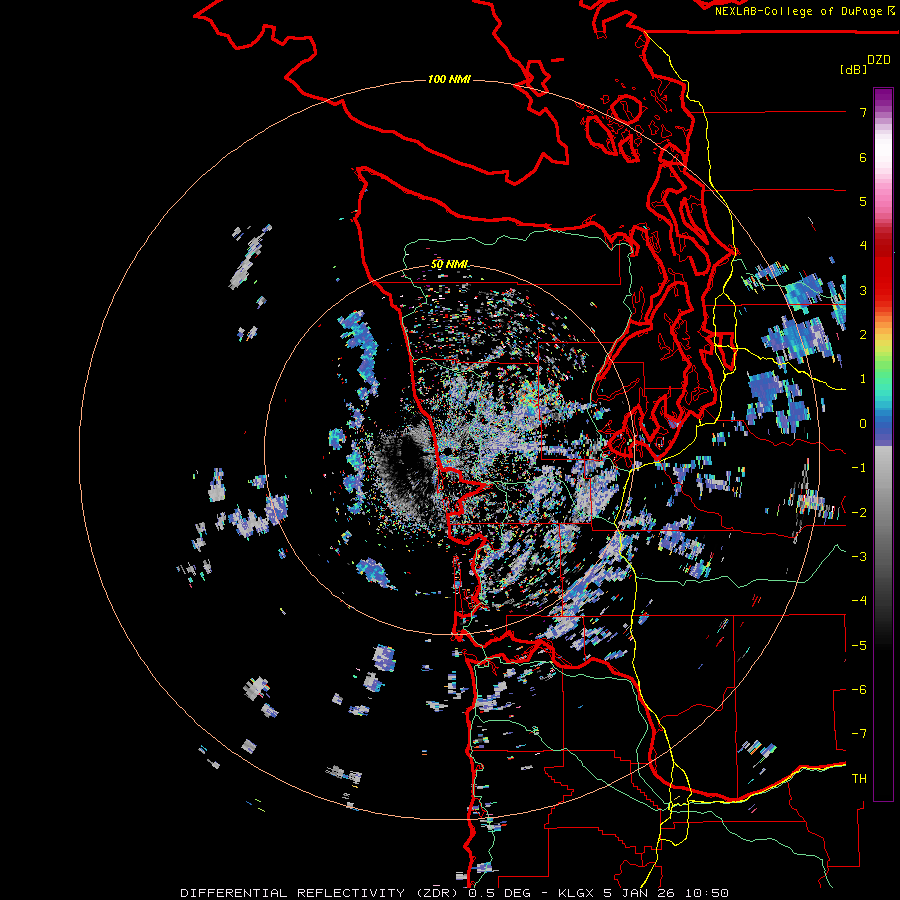Click the -7 value on the color scale

tap(859, 734)
